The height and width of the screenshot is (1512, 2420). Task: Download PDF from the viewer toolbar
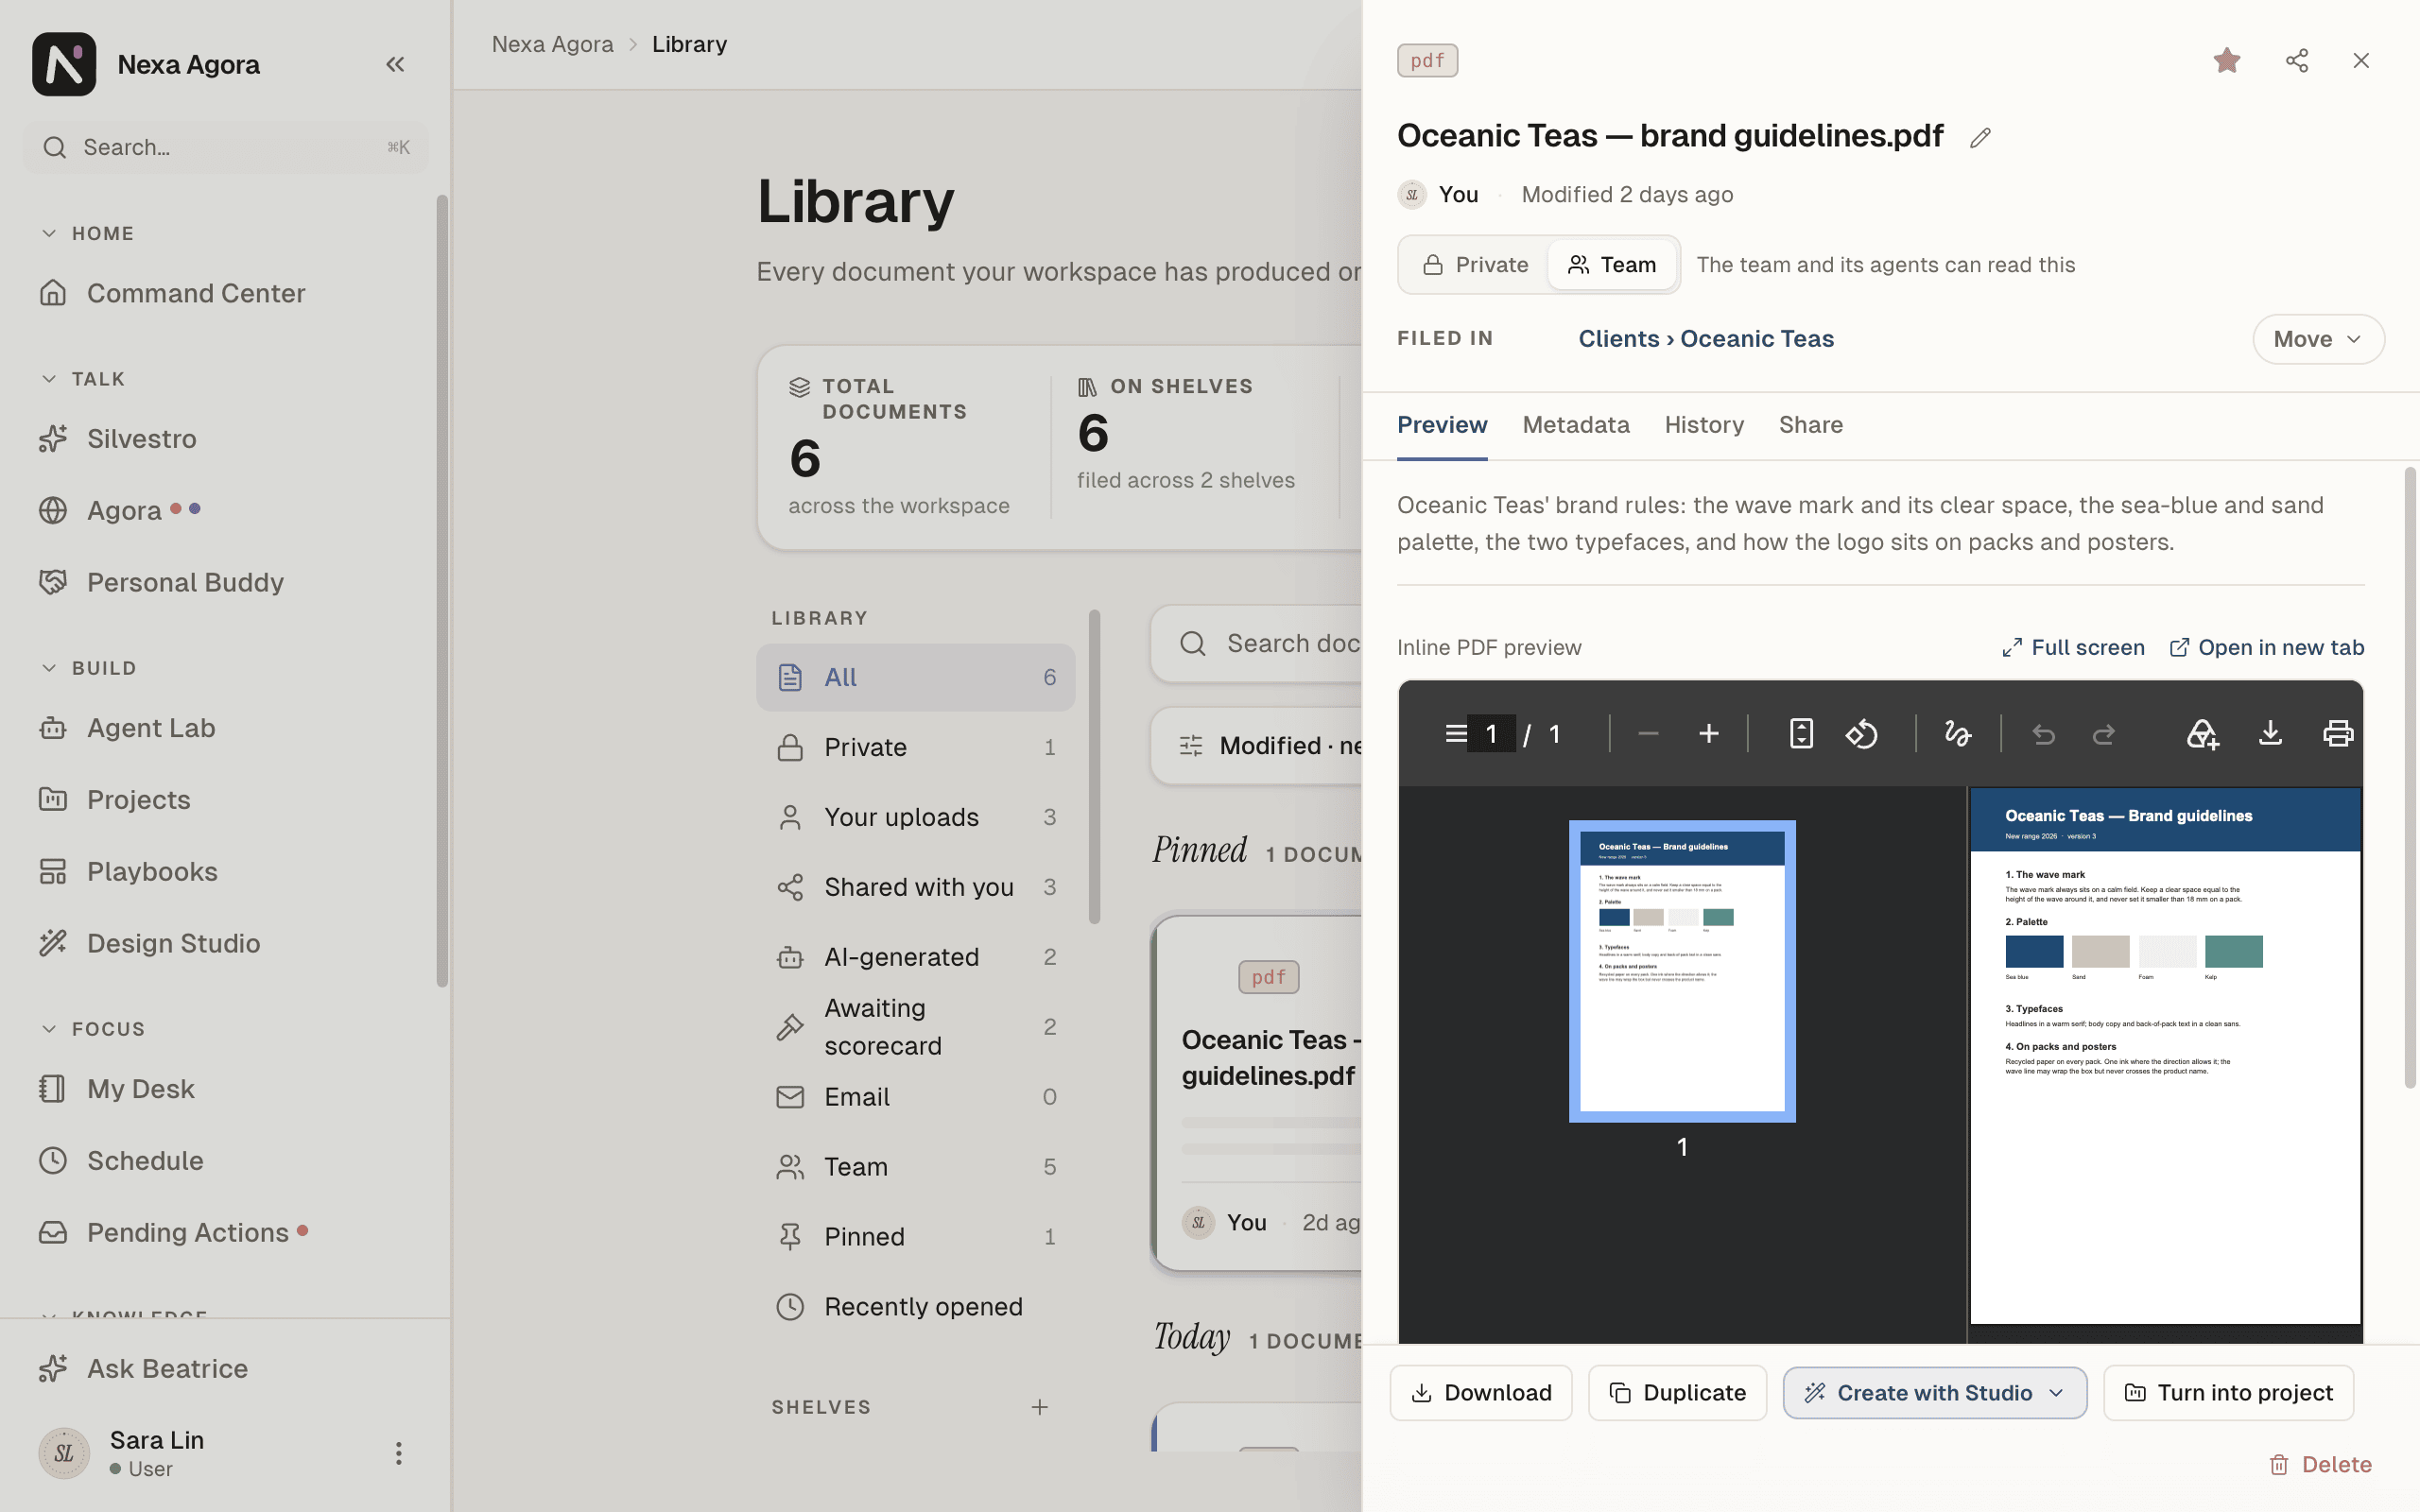pos(2270,734)
